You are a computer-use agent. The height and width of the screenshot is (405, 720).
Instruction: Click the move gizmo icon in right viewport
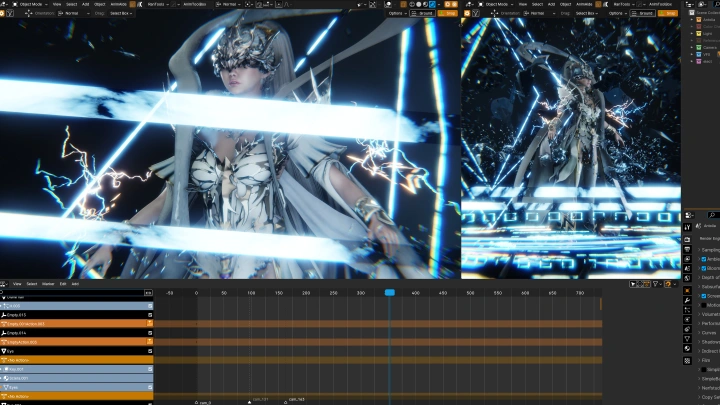(x=495, y=13)
